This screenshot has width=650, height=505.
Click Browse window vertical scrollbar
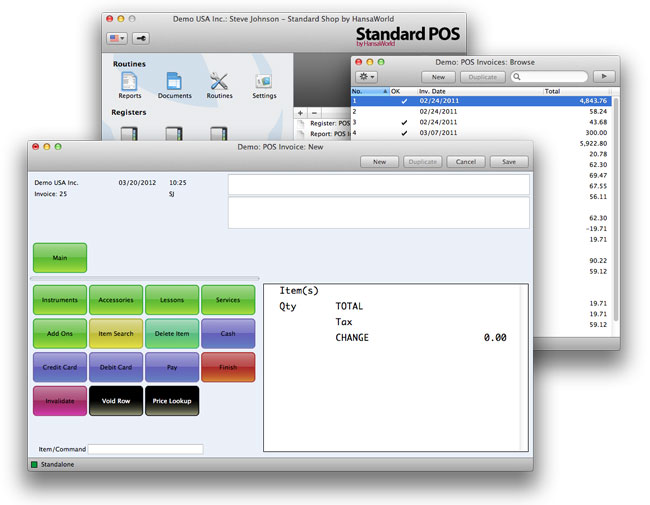[x=616, y=209]
